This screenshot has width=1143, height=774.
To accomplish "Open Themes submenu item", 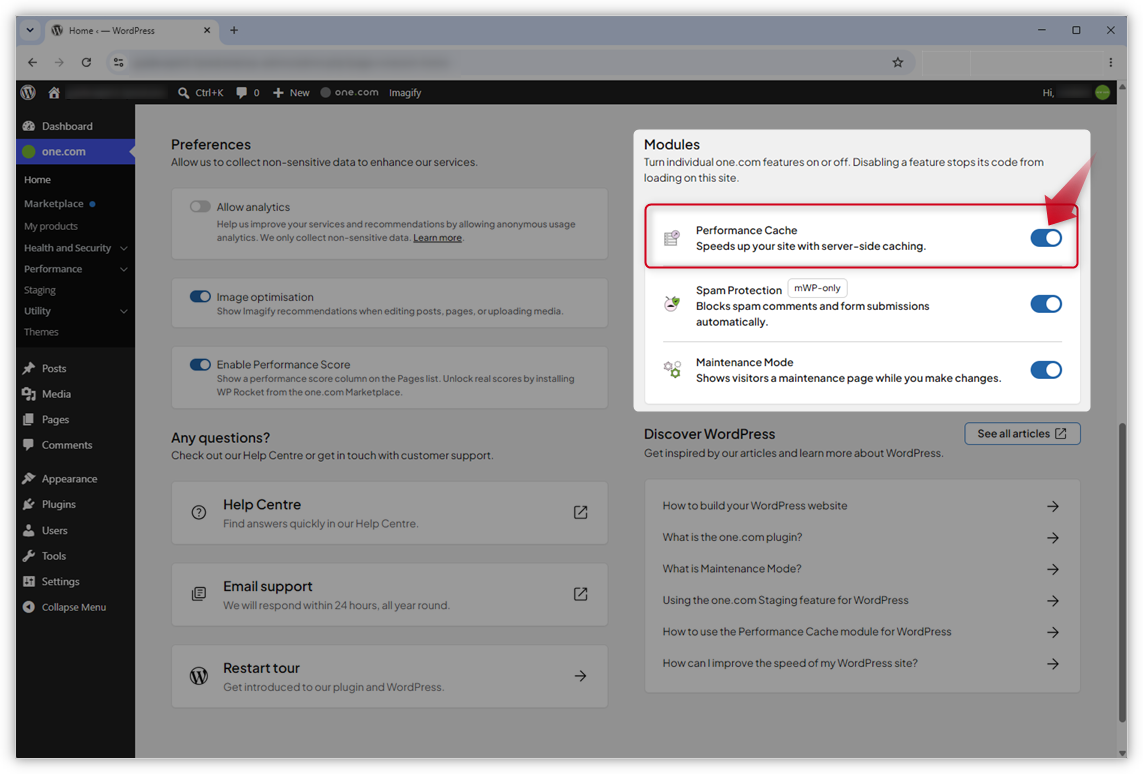I will pyautogui.click(x=41, y=332).
